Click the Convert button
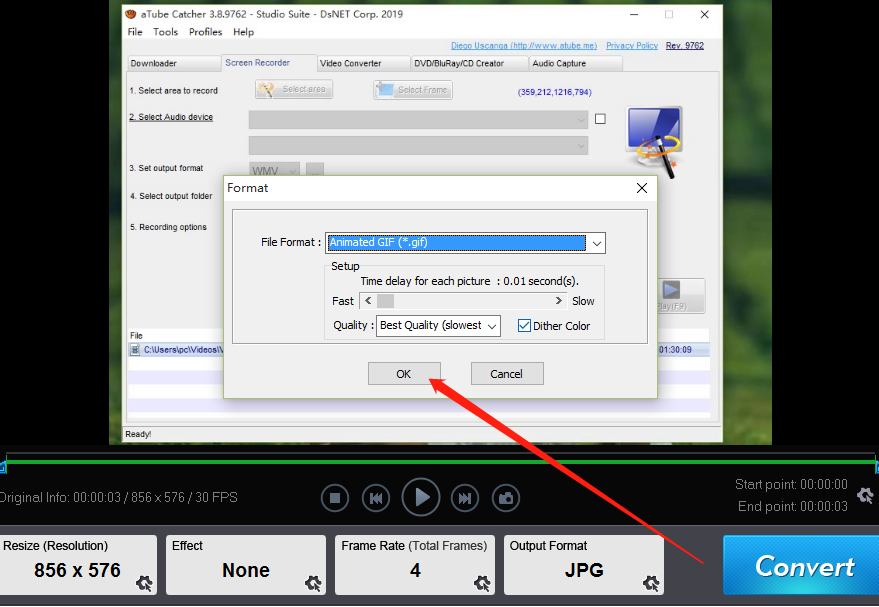This screenshot has width=879, height=607. point(801,565)
